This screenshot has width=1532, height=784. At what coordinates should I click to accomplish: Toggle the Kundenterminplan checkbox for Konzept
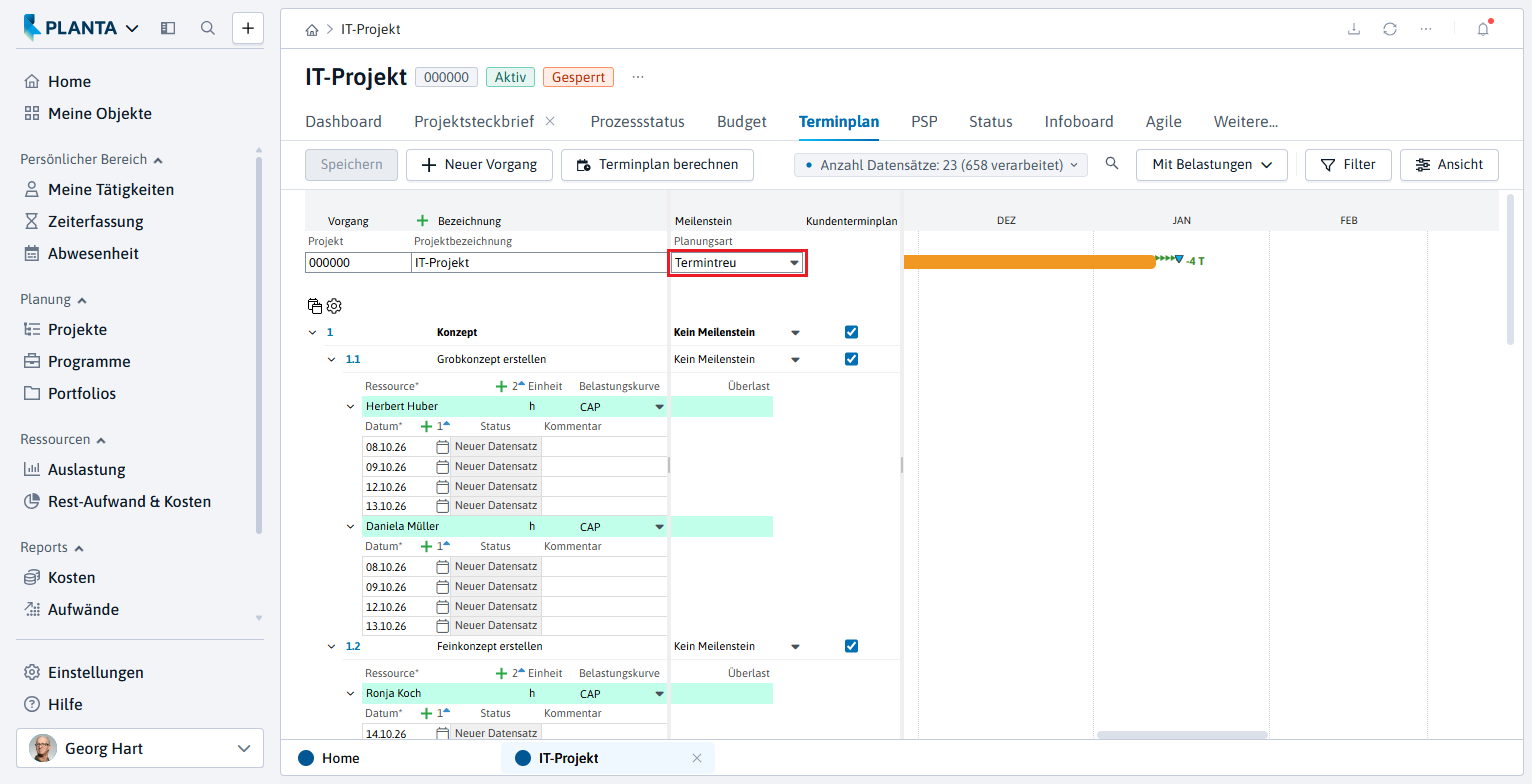pyautogui.click(x=852, y=332)
